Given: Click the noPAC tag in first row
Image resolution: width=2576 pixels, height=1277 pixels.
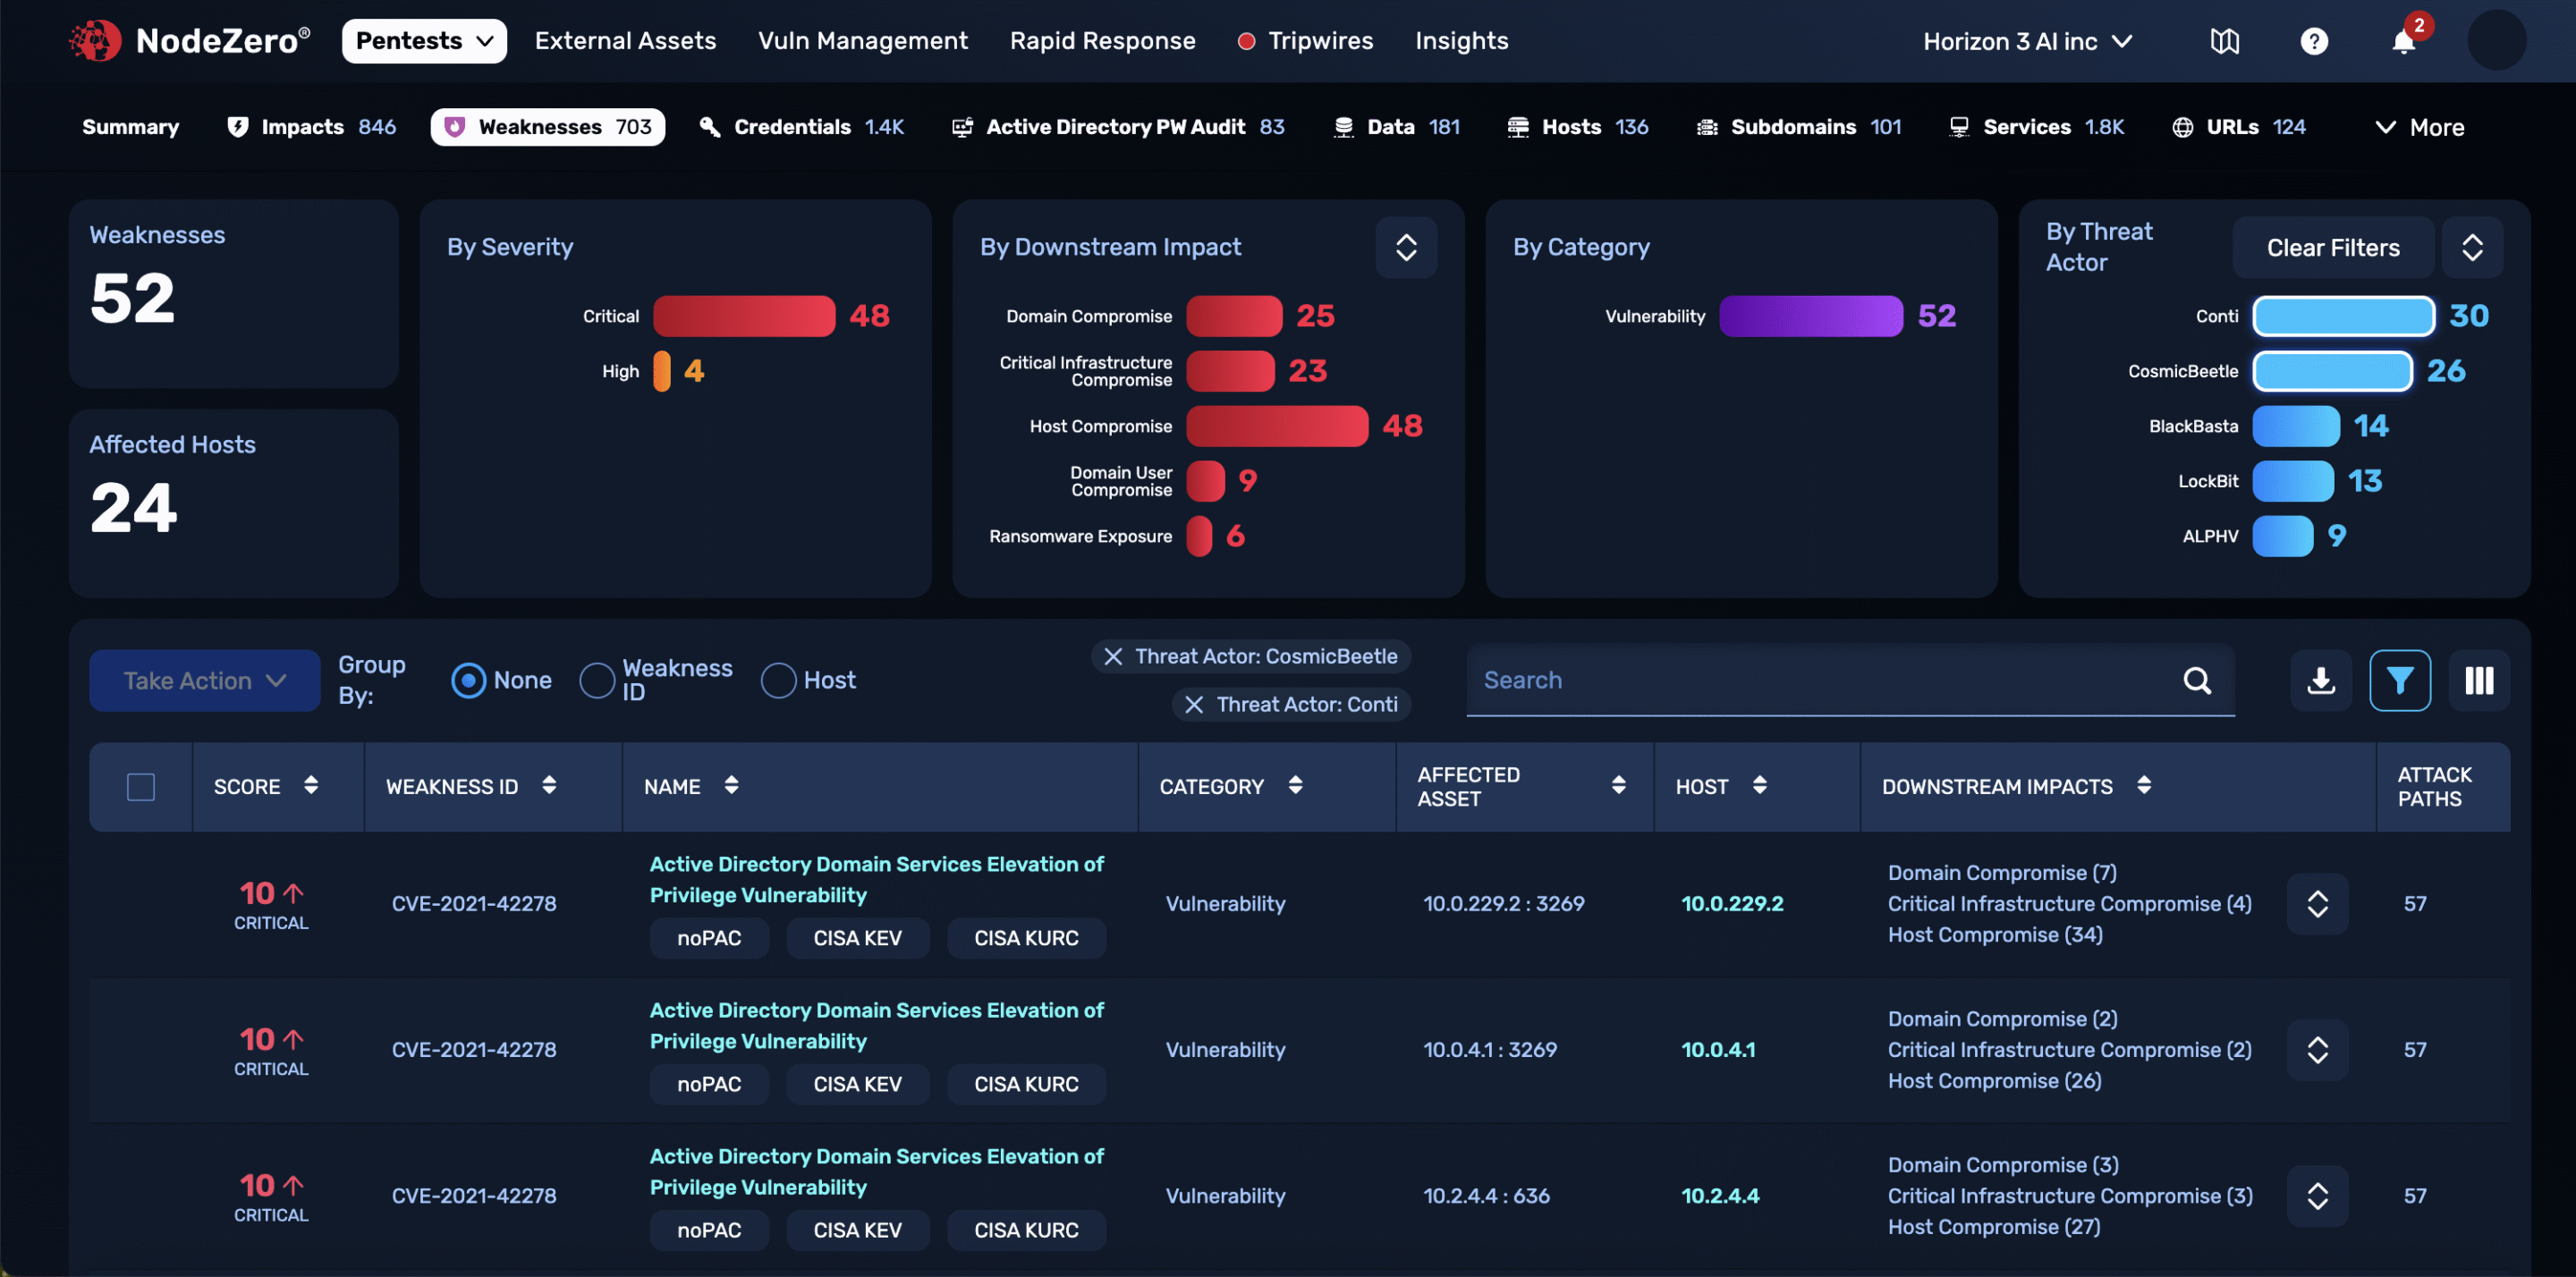Looking at the screenshot, I should (708, 938).
